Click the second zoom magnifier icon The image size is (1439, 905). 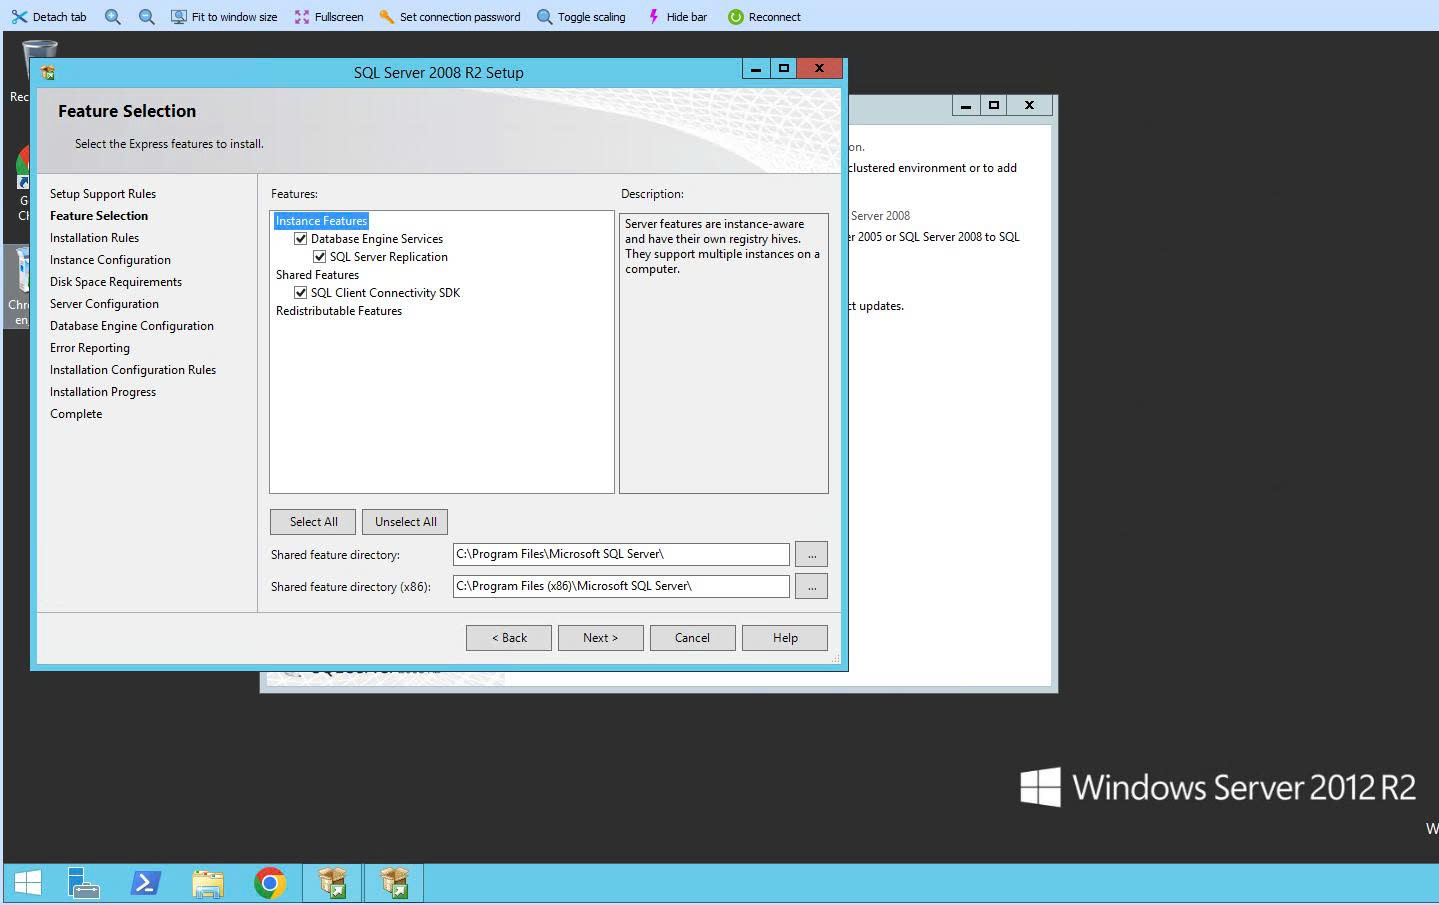click(x=147, y=17)
